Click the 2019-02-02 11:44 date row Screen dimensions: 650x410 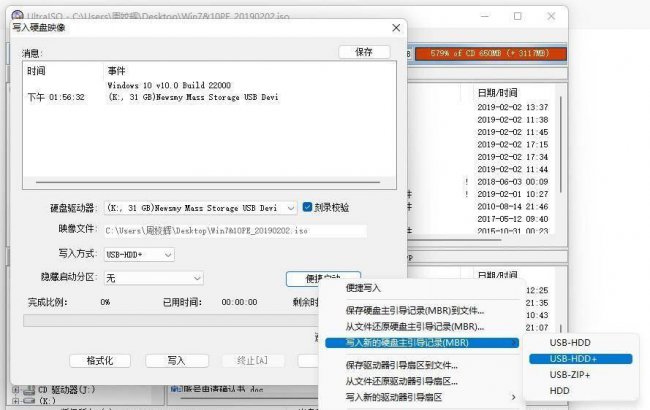513,170
